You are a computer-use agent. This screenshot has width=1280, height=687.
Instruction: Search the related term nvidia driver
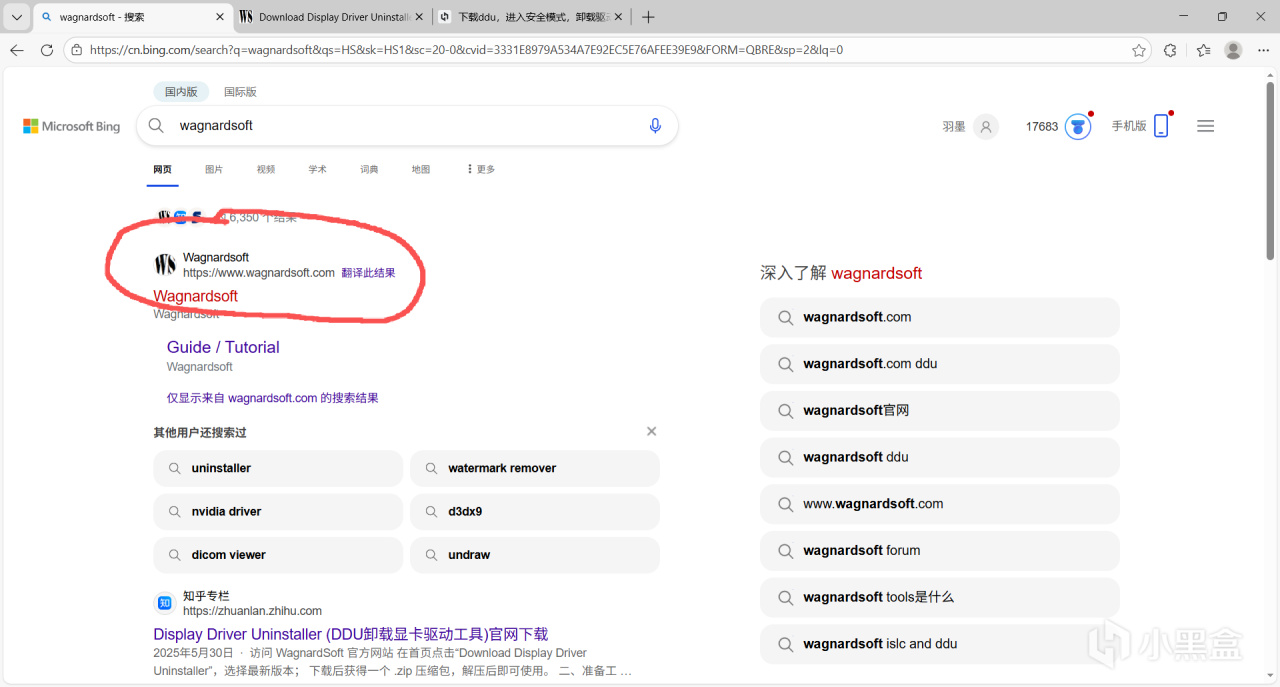(278, 511)
